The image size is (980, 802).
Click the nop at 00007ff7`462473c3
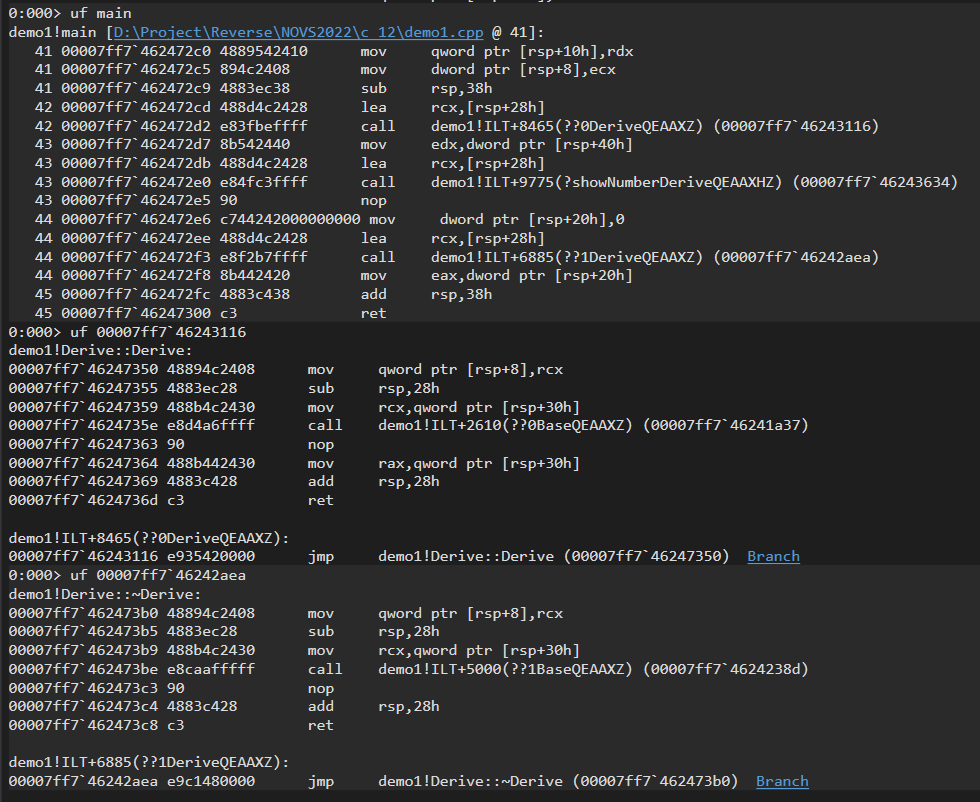click(321, 688)
